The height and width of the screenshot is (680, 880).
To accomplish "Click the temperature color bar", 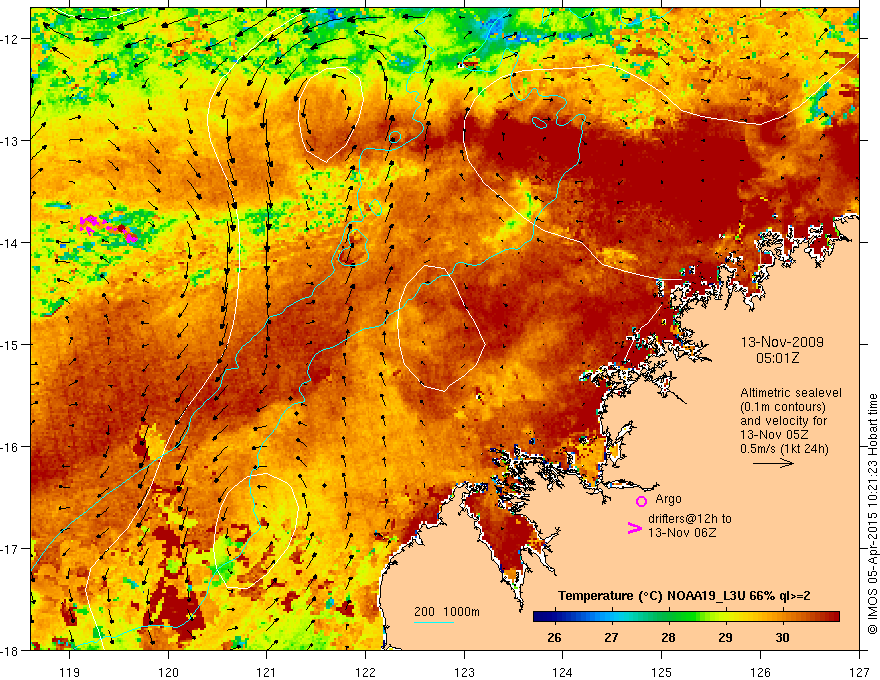I will [686, 617].
